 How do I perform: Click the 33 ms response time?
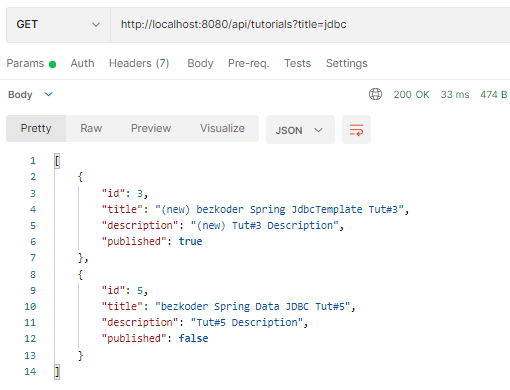[455, 95]
